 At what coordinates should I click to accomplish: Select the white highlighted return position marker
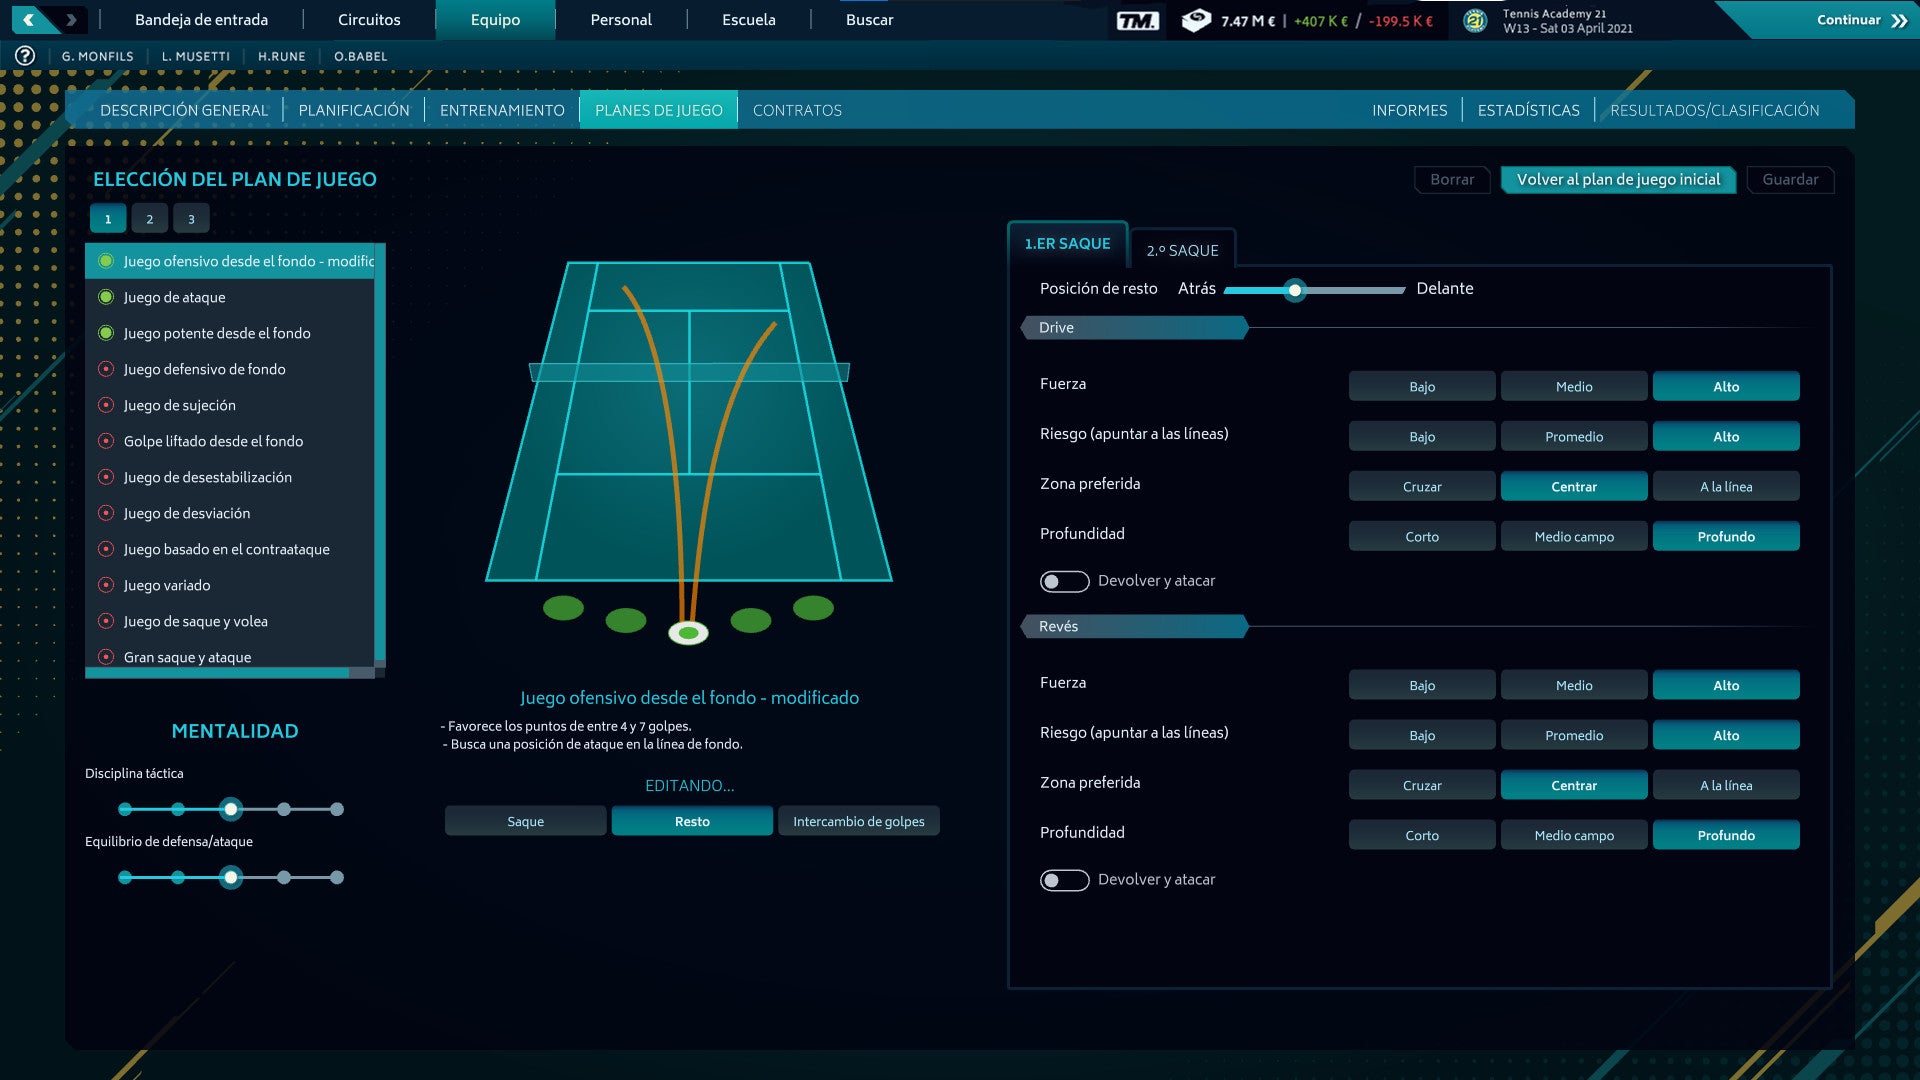pos(688,633)
